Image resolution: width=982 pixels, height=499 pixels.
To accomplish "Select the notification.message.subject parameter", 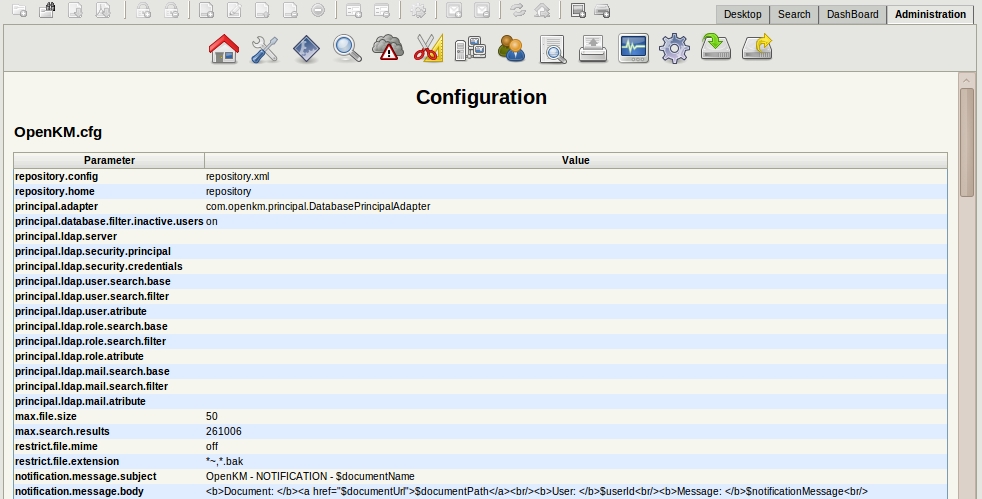I will click(x=86, y=477).
